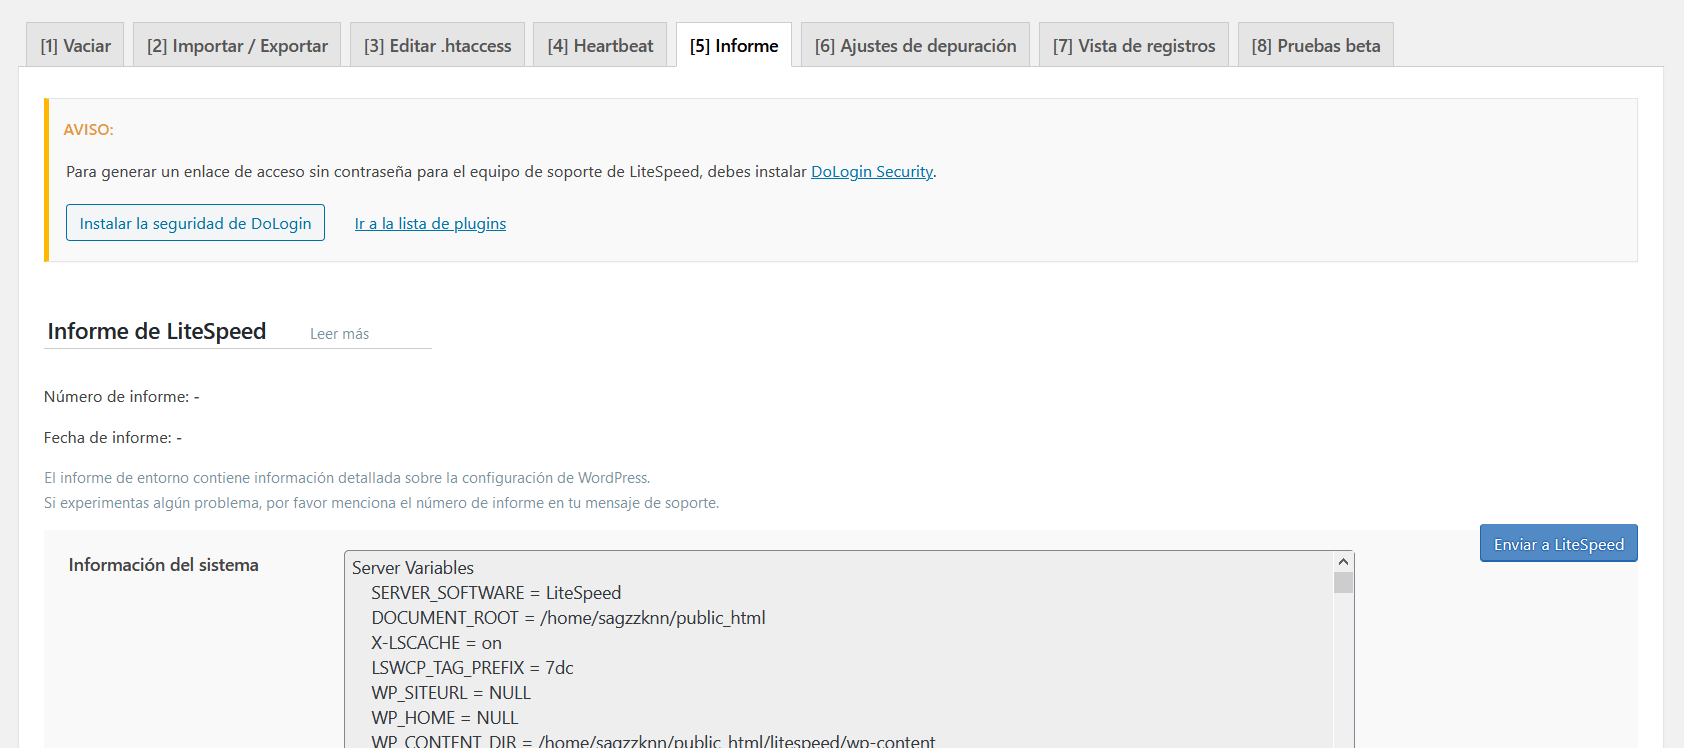
Task: Switch to [7] Vista de registros tab
Action: (1134, 45)
